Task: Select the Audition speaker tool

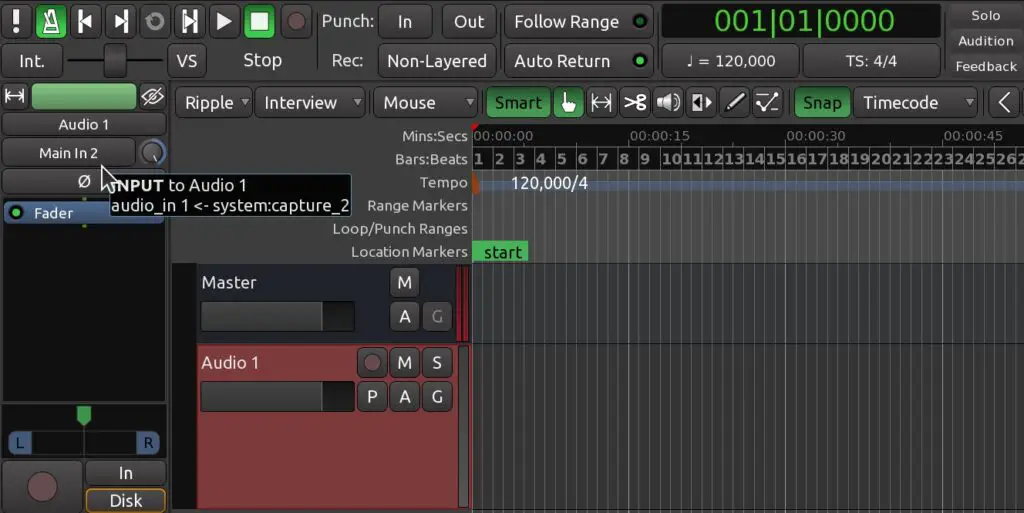Action: click(668, 102)
